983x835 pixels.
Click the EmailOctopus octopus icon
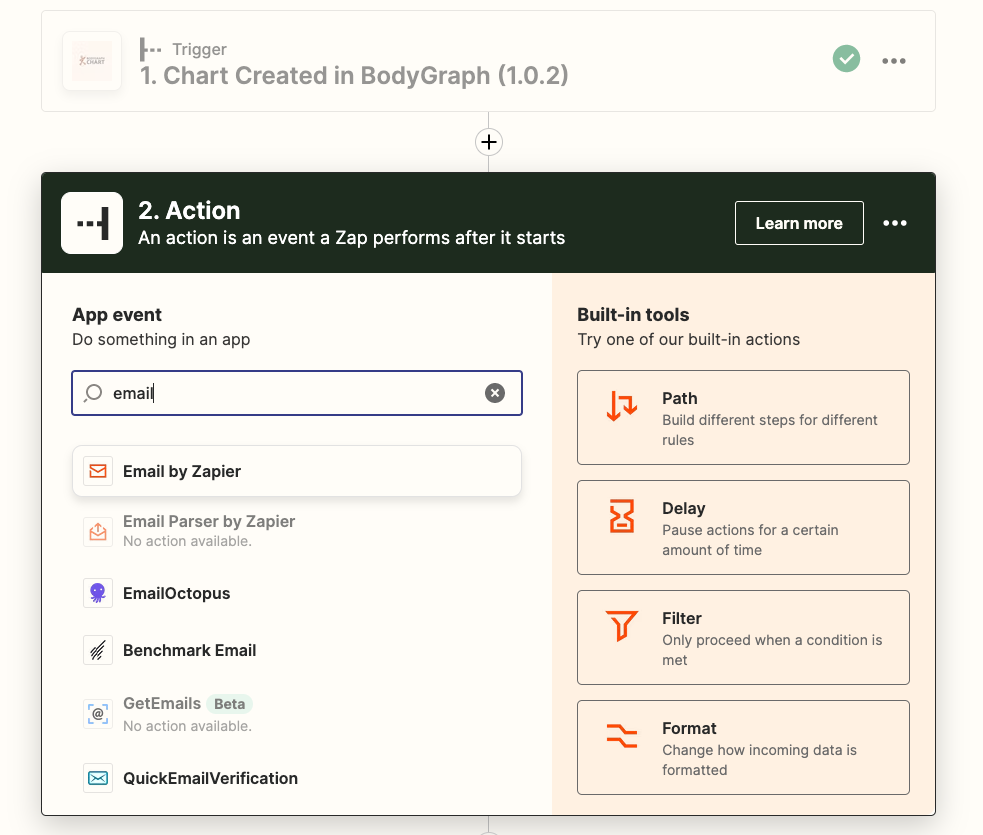pyautogui.click(x=98, y=593)
